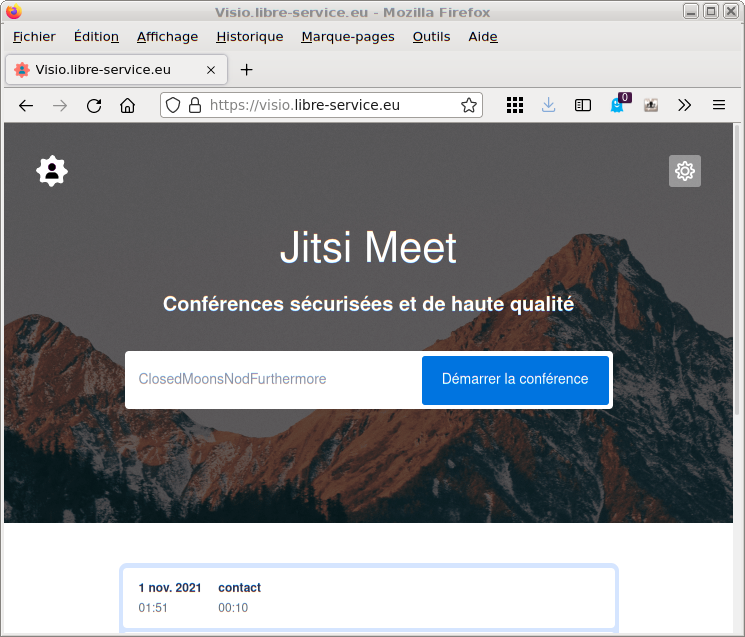
Task: Close the Firefox window
Action: (730, 11)
